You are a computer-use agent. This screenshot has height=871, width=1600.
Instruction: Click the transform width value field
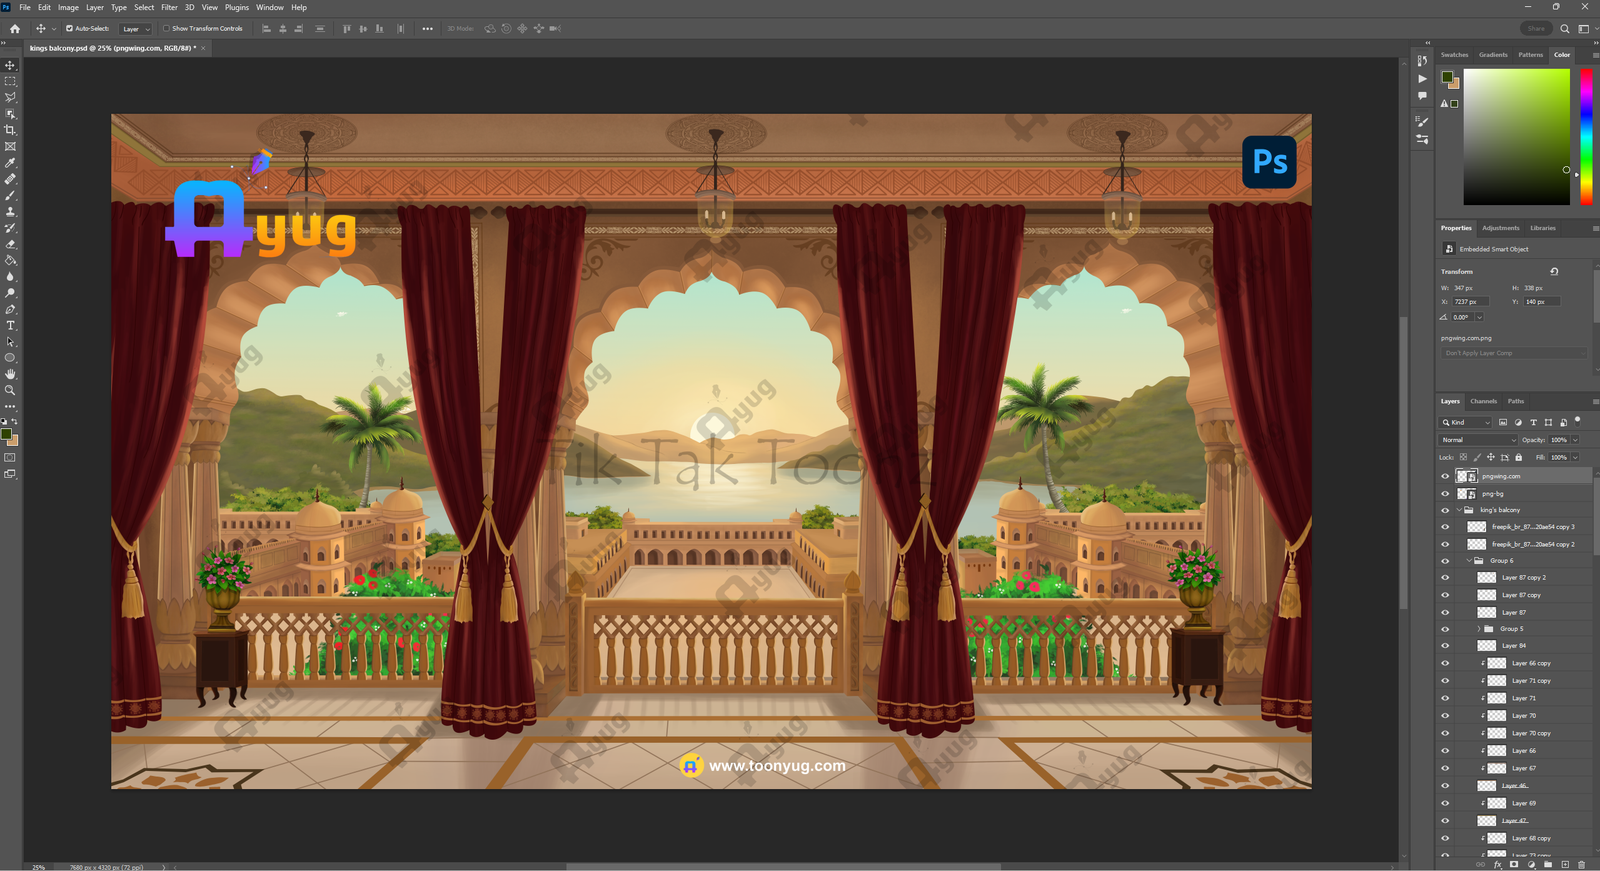(1469, 288)
